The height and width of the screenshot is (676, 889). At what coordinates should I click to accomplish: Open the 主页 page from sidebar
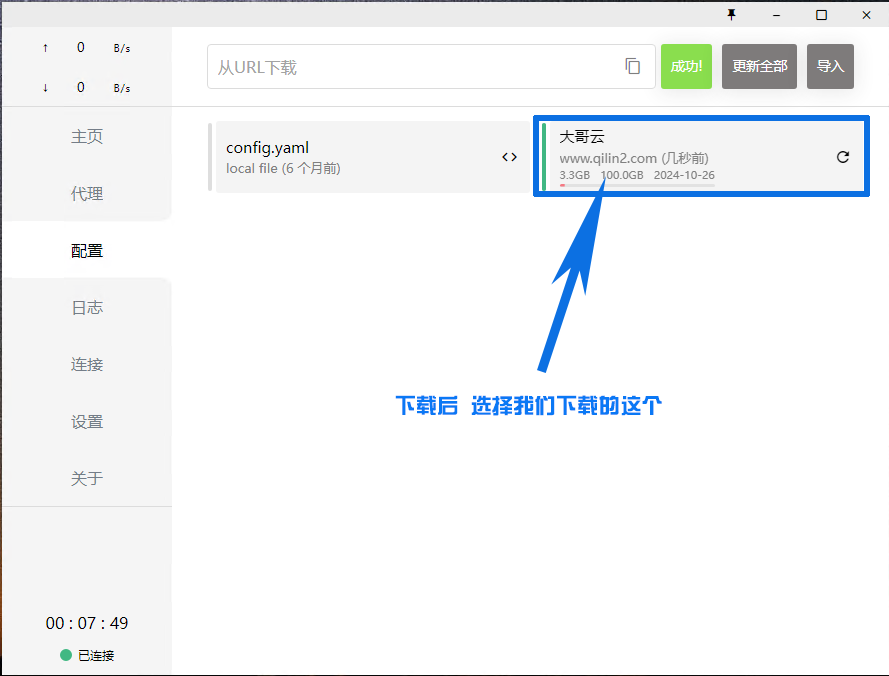87,136
